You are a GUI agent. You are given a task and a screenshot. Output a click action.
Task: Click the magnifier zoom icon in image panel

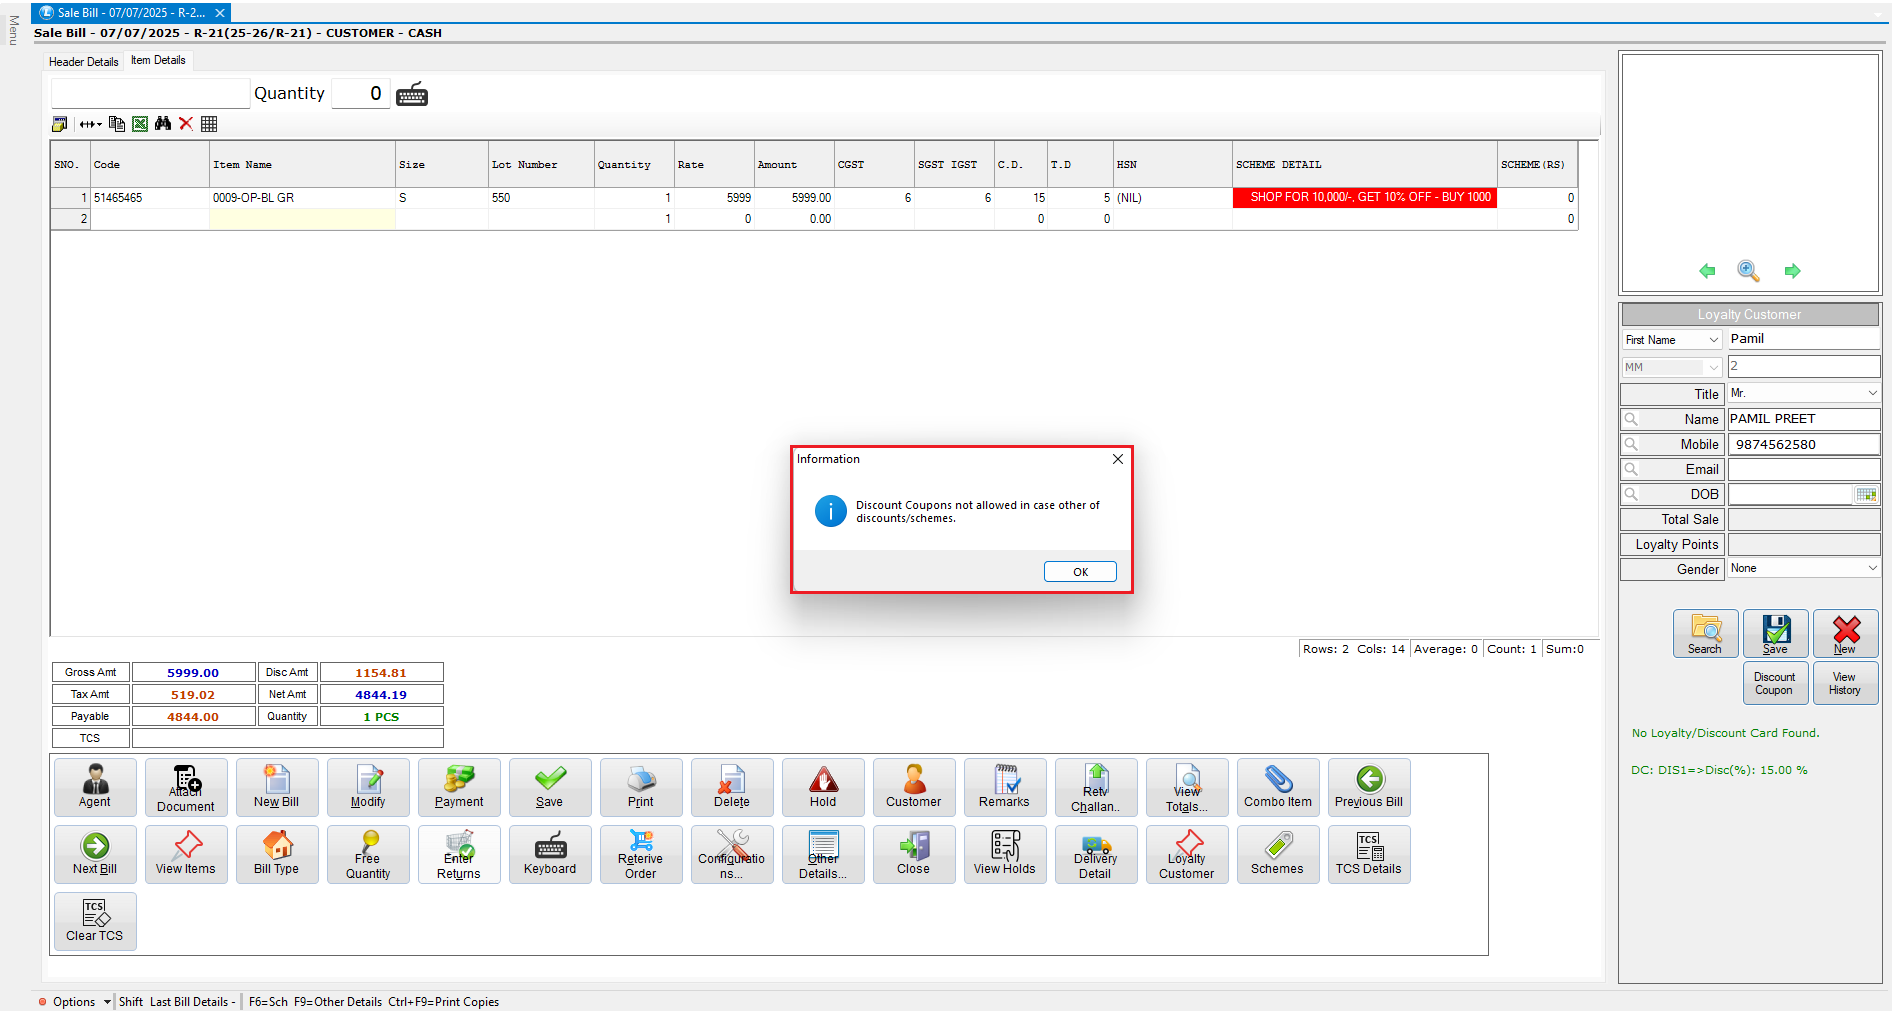1748,271
